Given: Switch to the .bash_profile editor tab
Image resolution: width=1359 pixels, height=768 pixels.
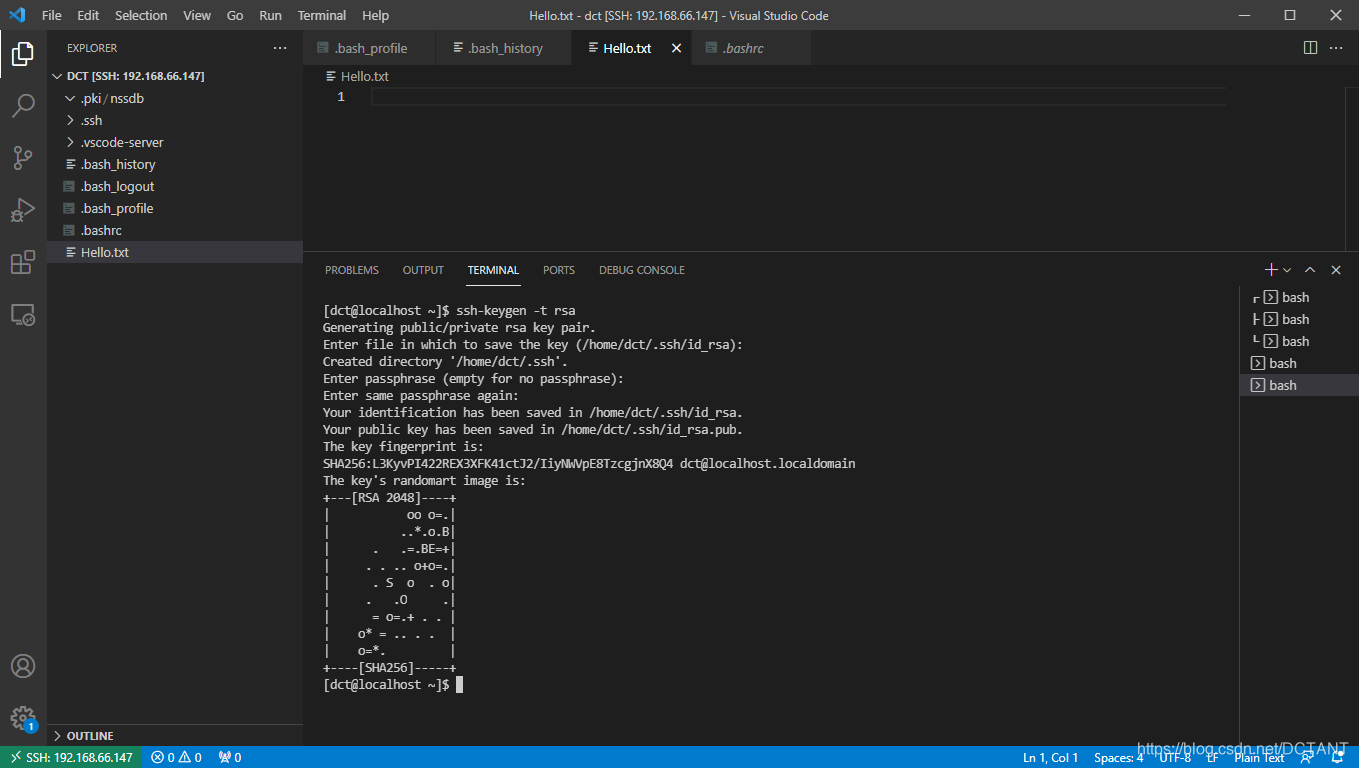Looking at the screenshot, I should [371, 48].
